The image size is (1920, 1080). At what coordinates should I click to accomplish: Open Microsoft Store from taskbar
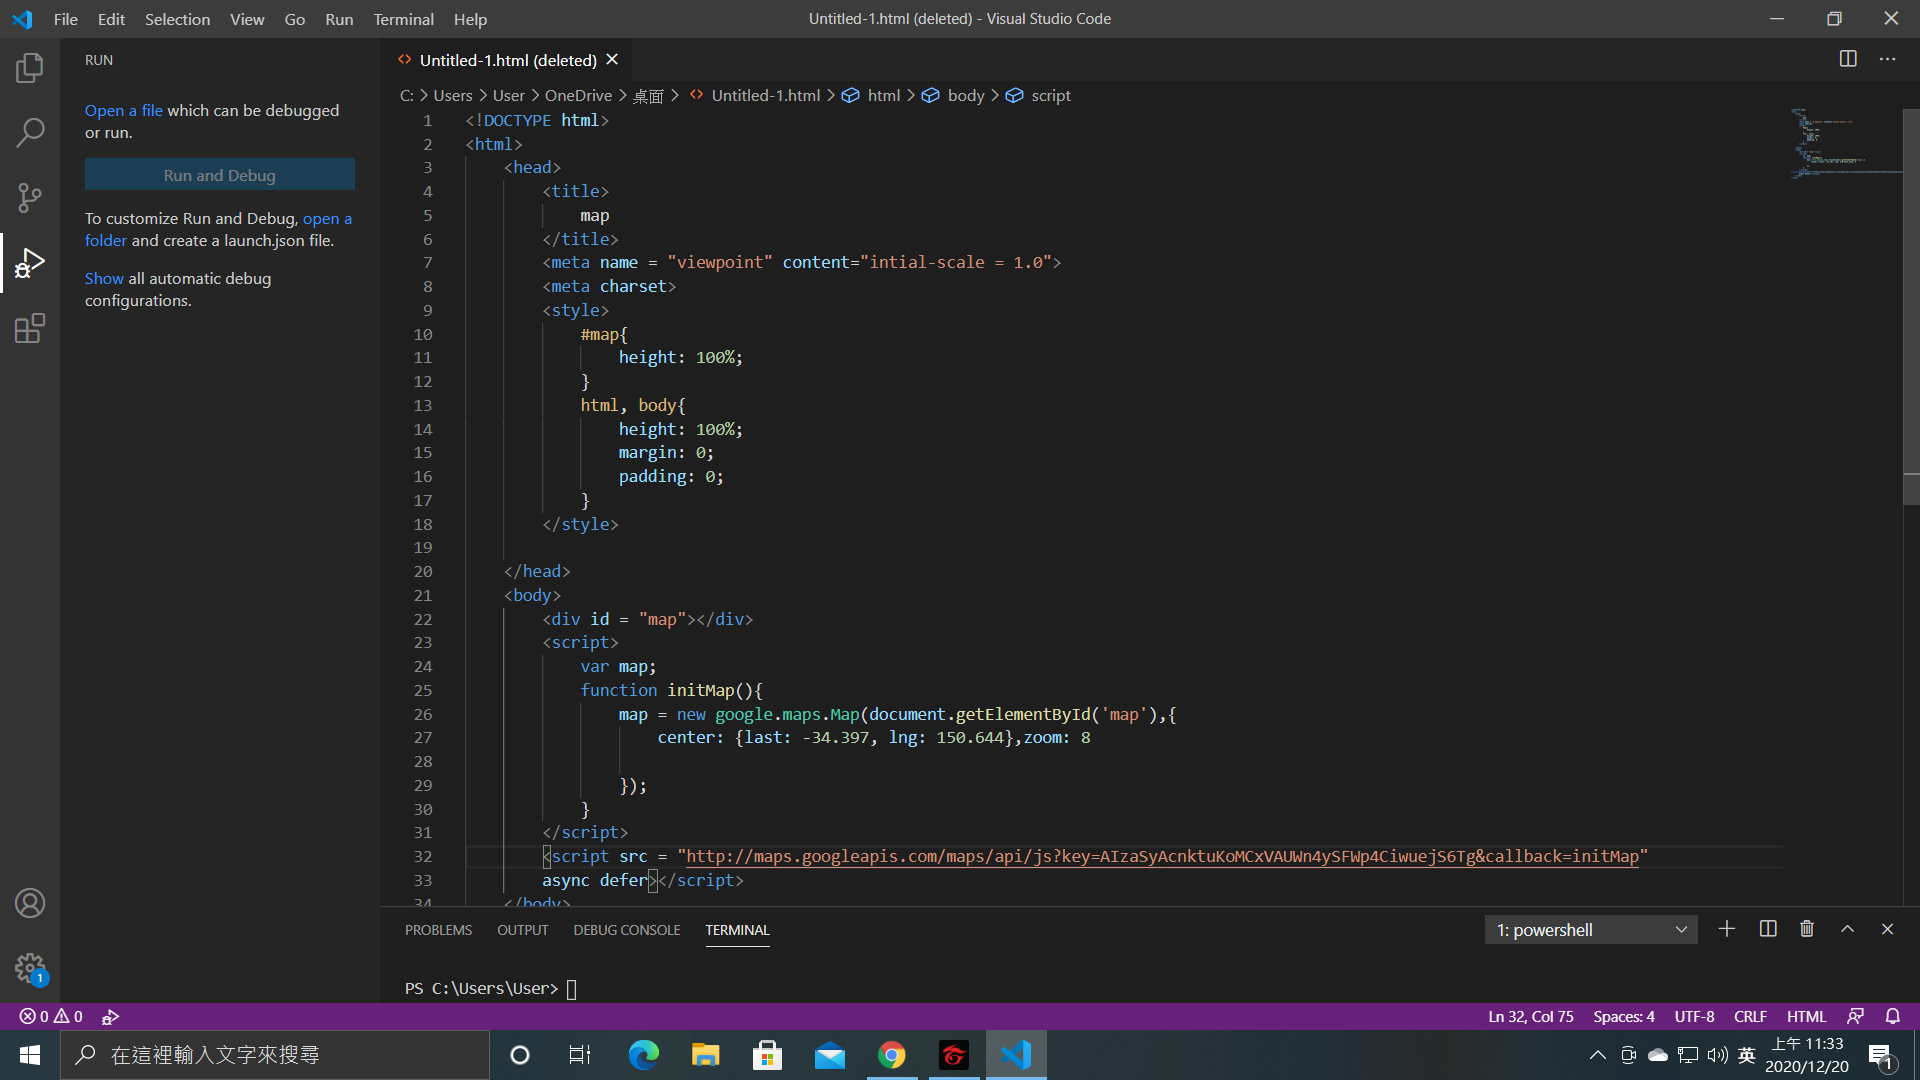coord(767,1055)
